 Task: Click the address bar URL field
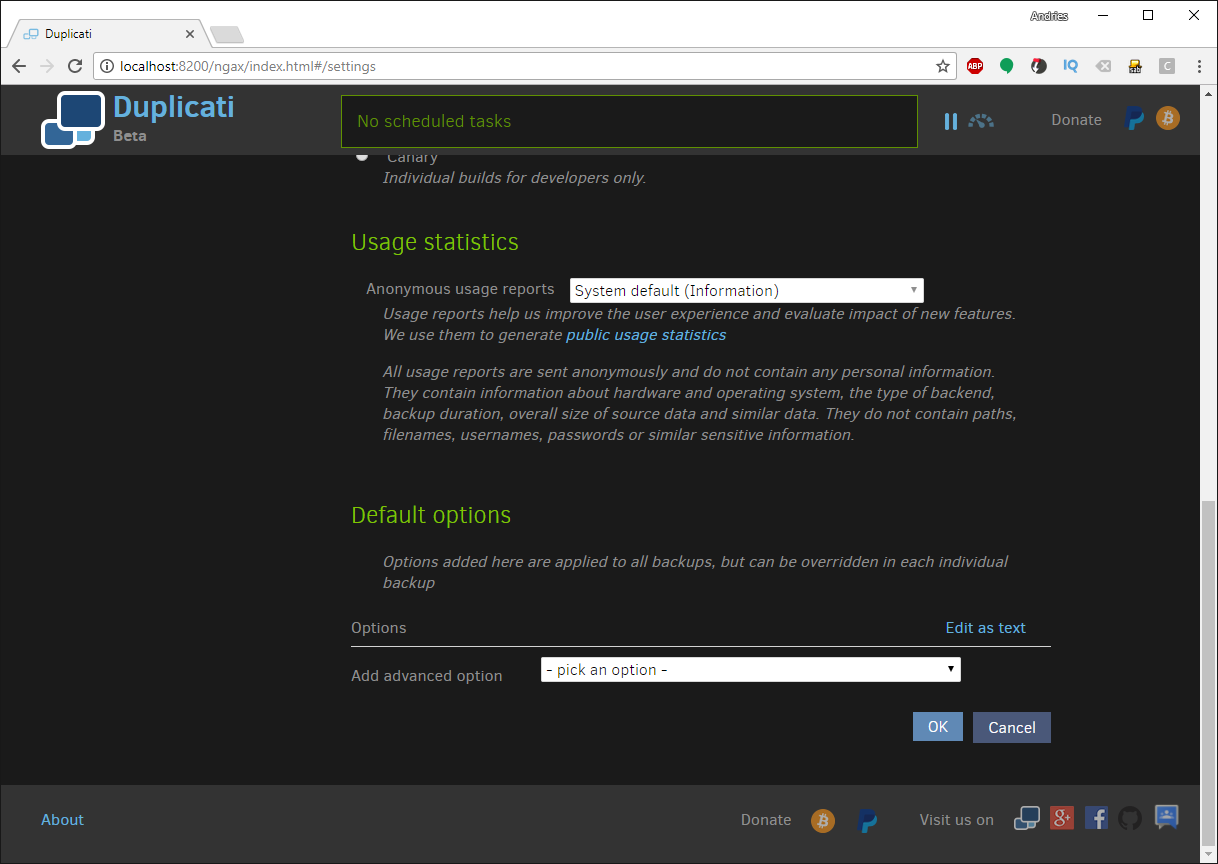point(525,66)
